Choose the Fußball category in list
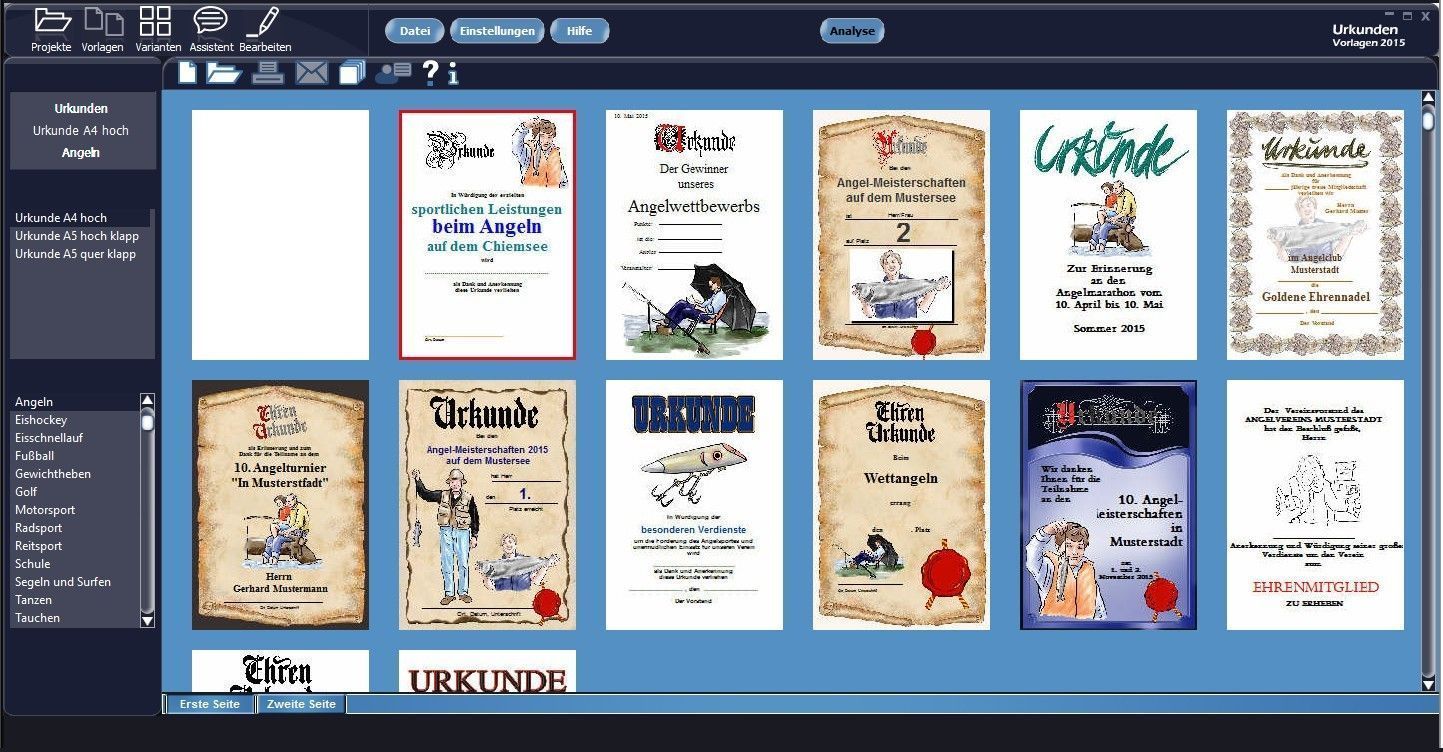 point(34,456)
